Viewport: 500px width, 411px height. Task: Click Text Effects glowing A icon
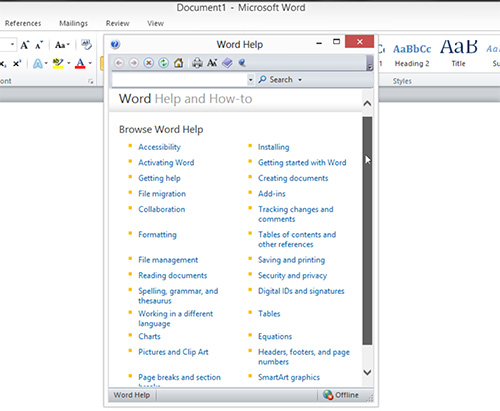pos(38,63)
